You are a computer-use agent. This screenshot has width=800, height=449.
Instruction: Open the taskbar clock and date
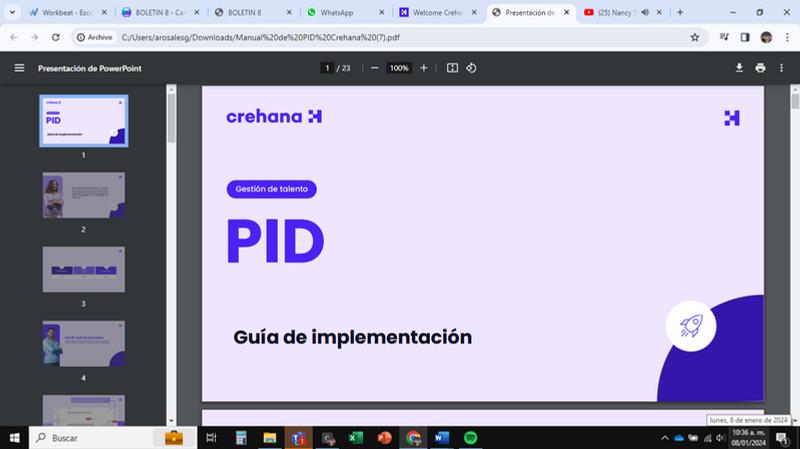[x=748, y=438]
